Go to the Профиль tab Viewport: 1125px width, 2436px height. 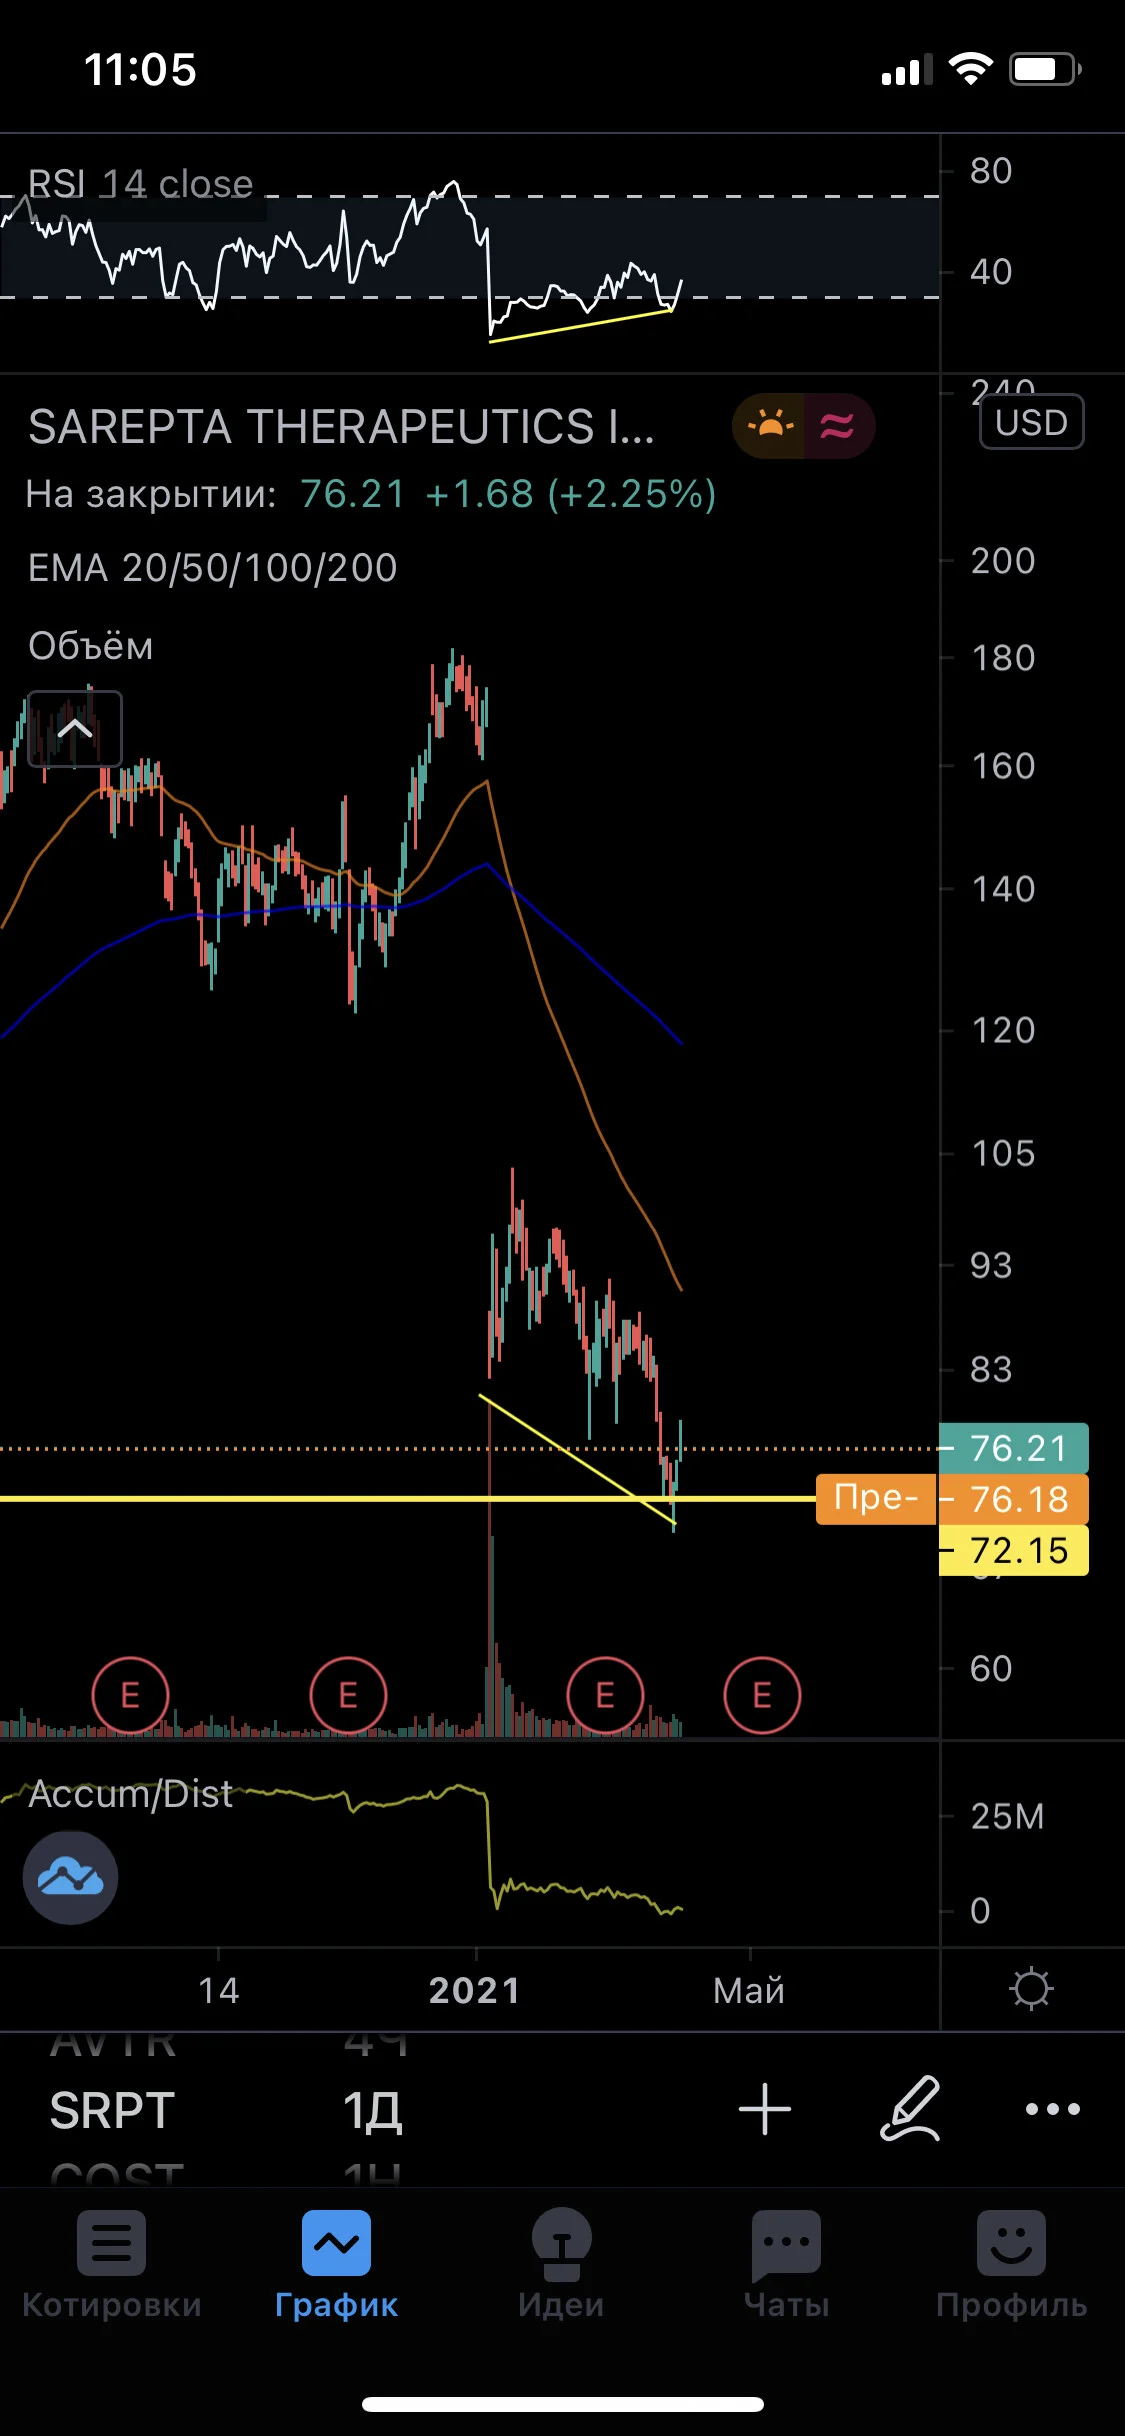1012,2264
